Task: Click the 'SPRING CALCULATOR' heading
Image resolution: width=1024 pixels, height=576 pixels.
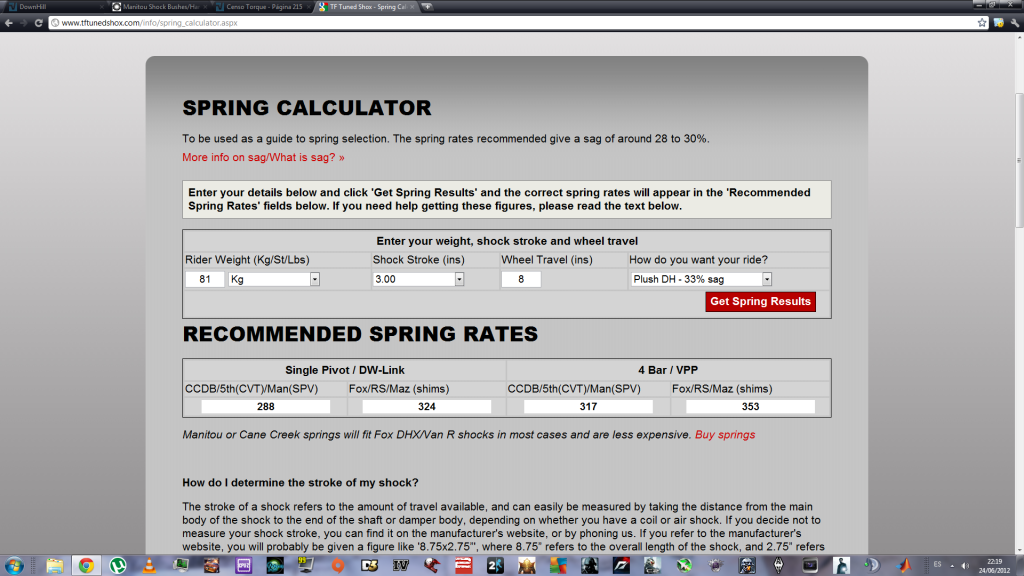Action: pyautogui.click(x=307, y=108)
